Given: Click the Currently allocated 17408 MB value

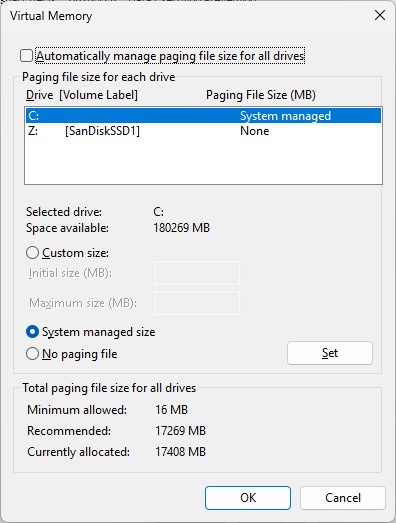Looking at the screenshot, I should (x=180, y=452).
